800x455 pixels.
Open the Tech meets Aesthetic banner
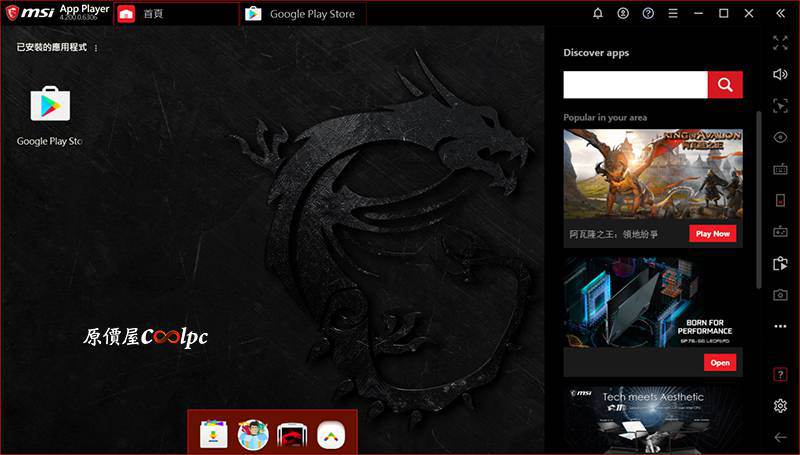pos(653,419)
